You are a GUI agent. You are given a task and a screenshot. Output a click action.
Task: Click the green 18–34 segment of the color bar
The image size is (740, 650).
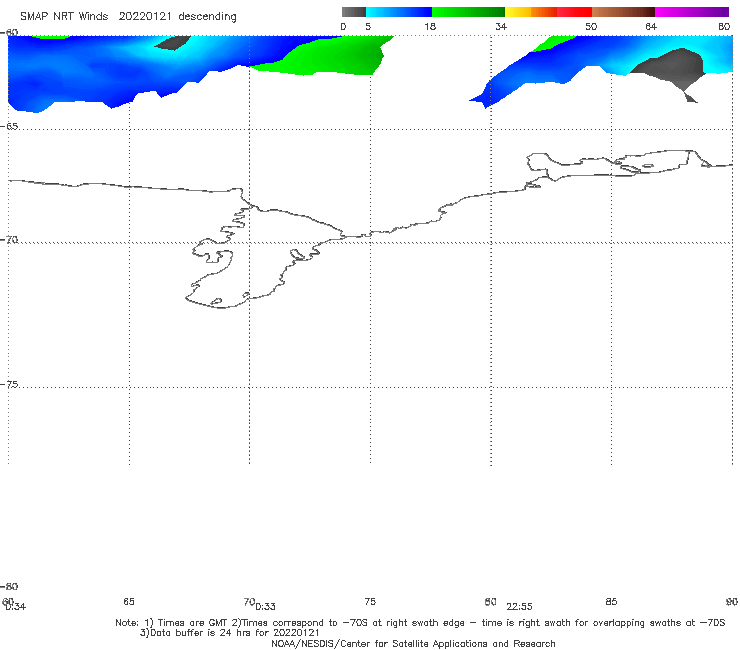pyautogui.click(x=468, y=12)
